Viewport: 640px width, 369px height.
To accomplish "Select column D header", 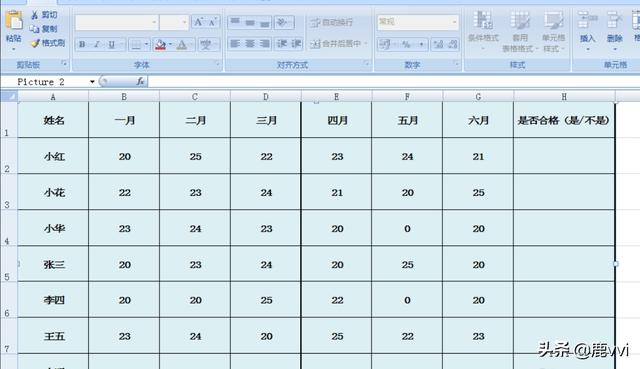I will (266, 97).
